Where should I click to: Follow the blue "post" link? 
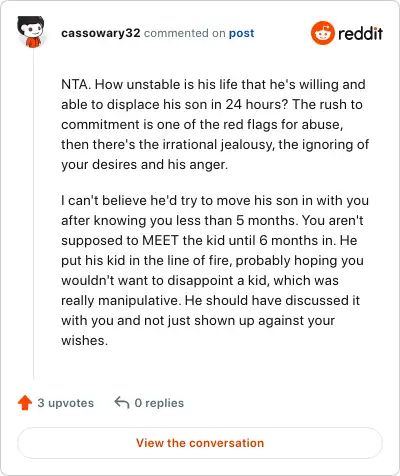[x=241, y=33]
